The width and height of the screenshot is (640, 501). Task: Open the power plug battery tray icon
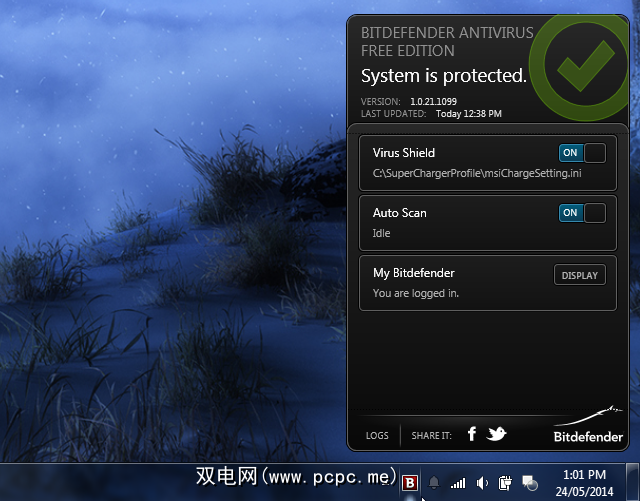coord(505,483)
